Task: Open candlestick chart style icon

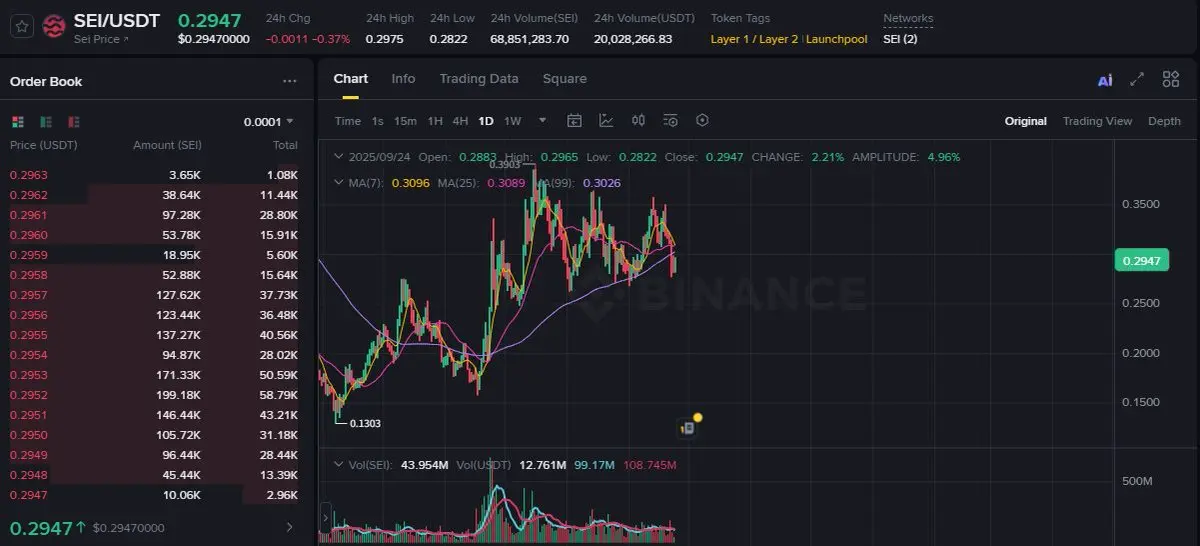Action: click(638, 121)
